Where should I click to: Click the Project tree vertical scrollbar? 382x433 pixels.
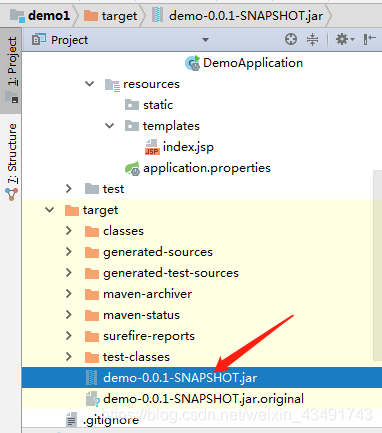(x=377, y=265)
